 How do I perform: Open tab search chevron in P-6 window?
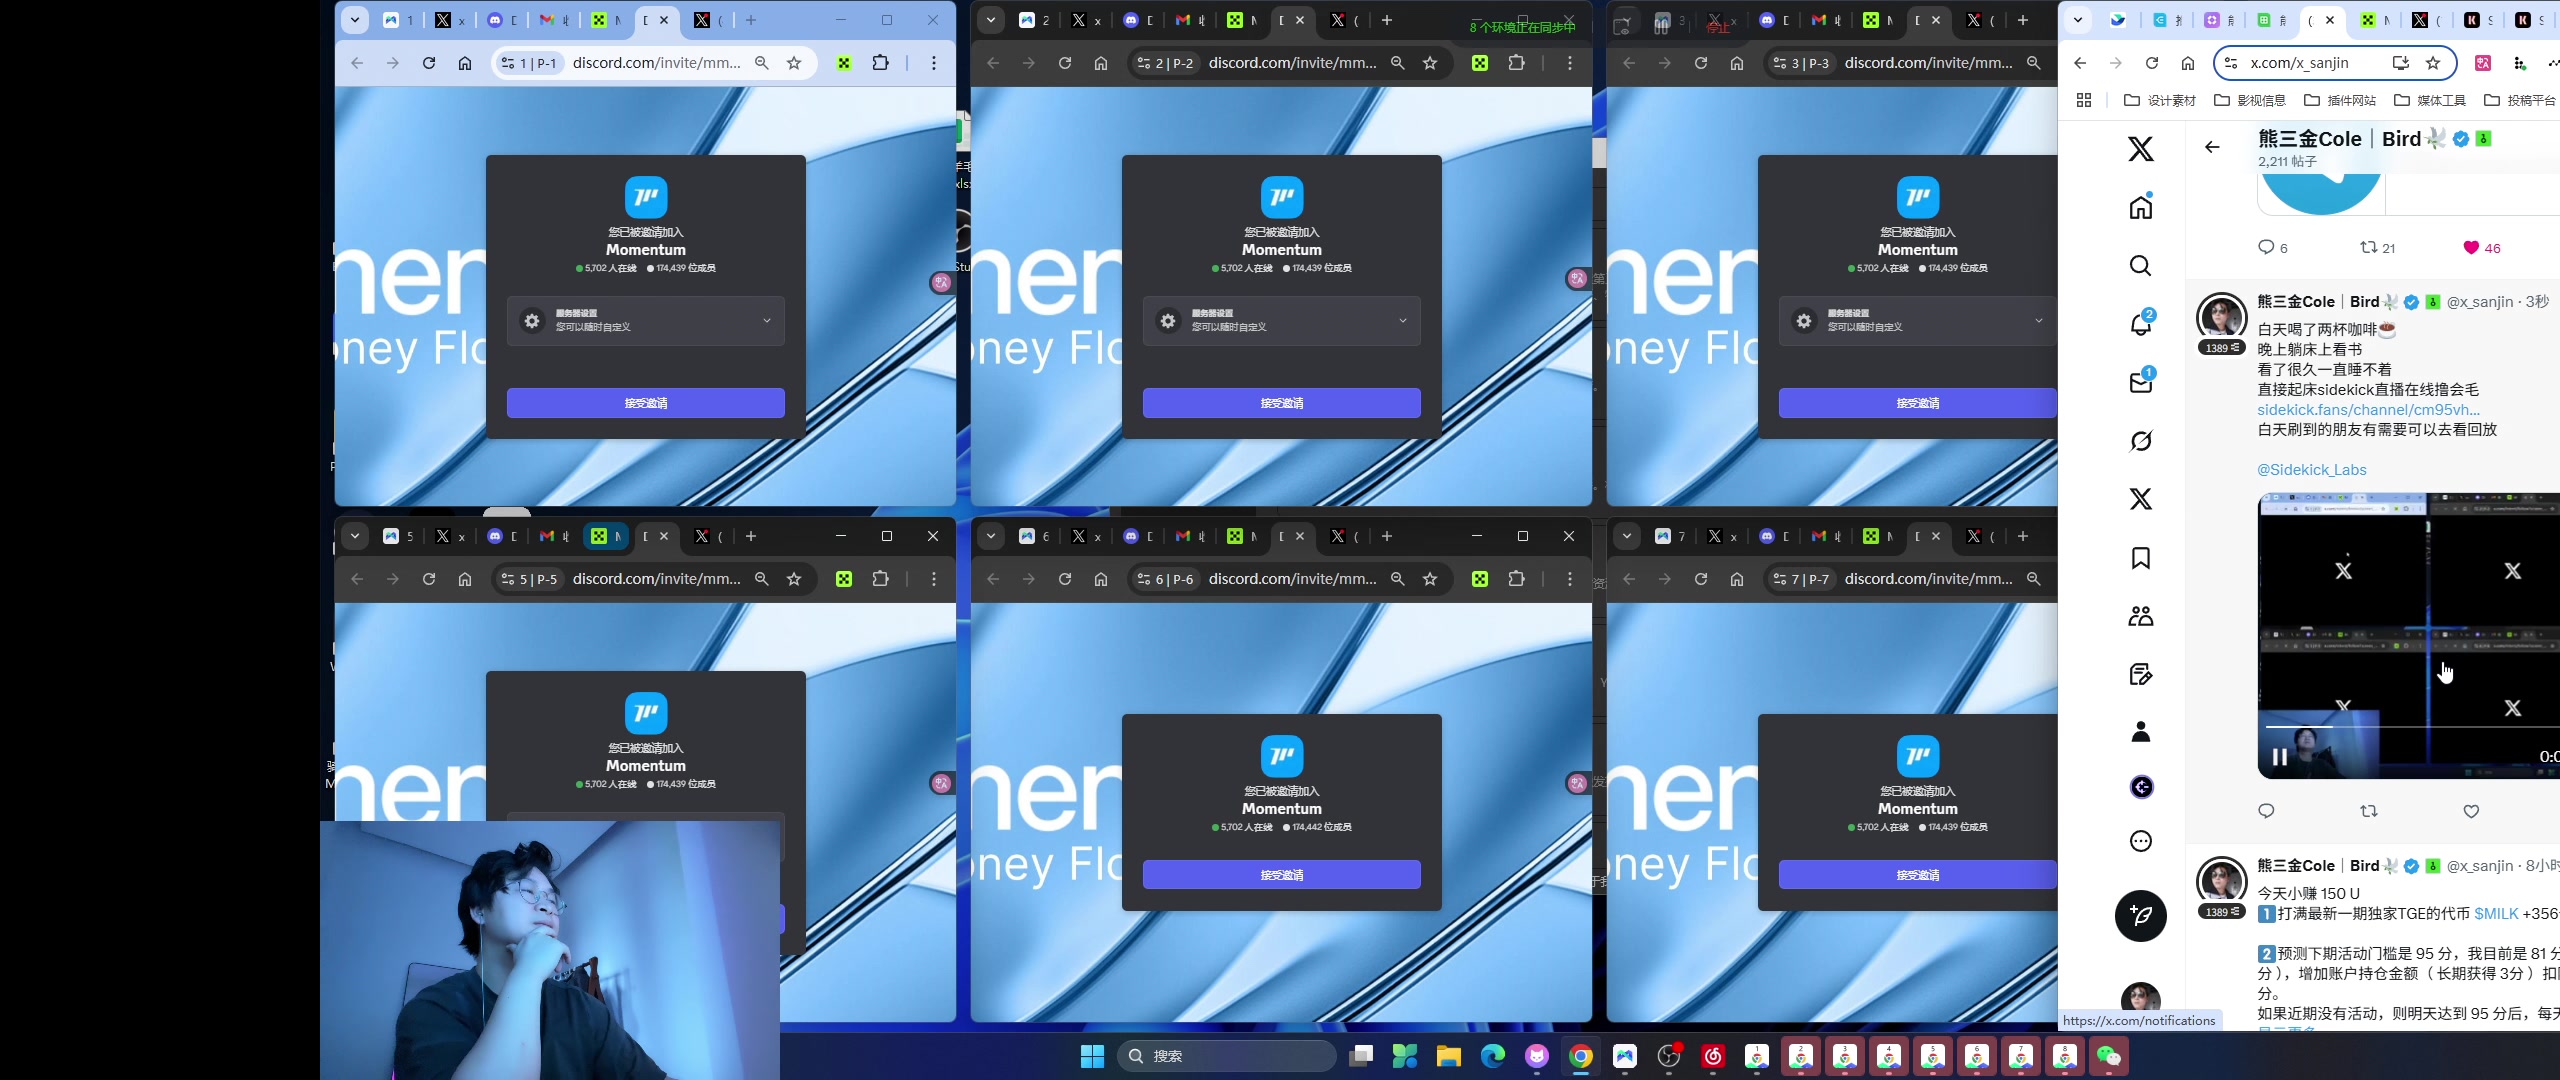[991, 536]
